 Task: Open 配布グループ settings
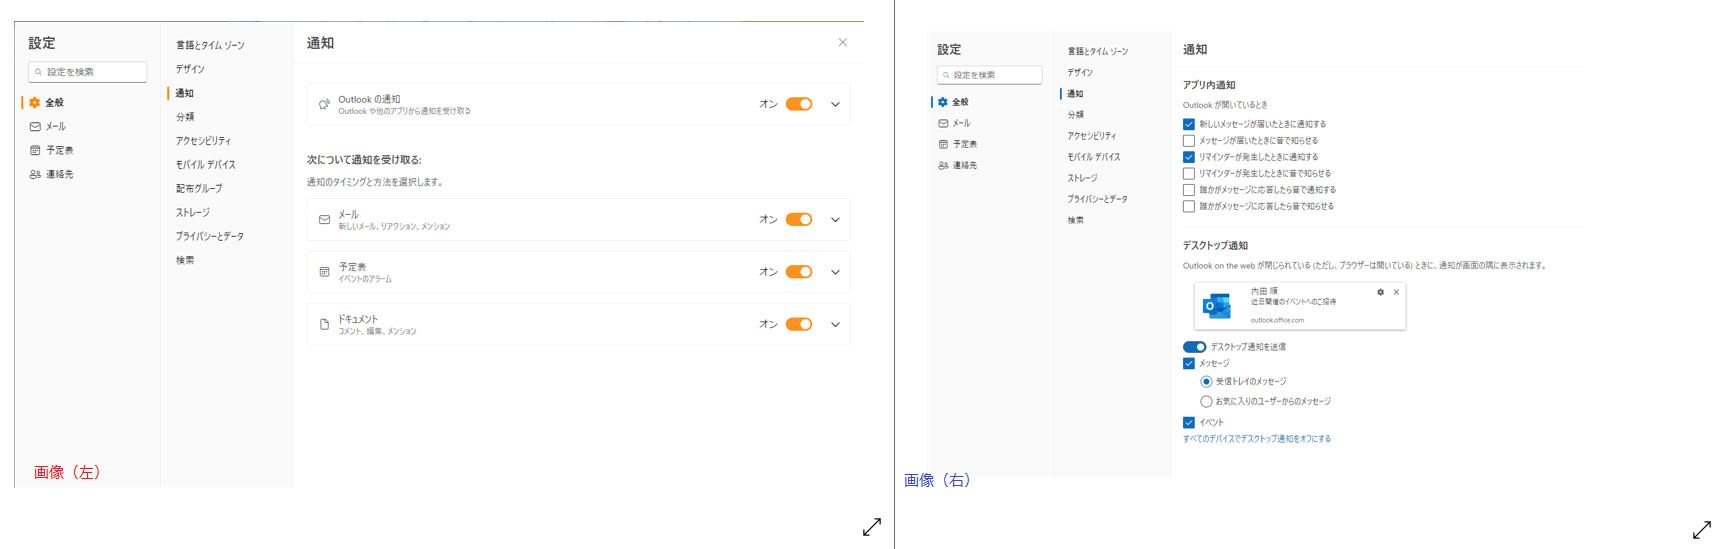tap(199, 189)
